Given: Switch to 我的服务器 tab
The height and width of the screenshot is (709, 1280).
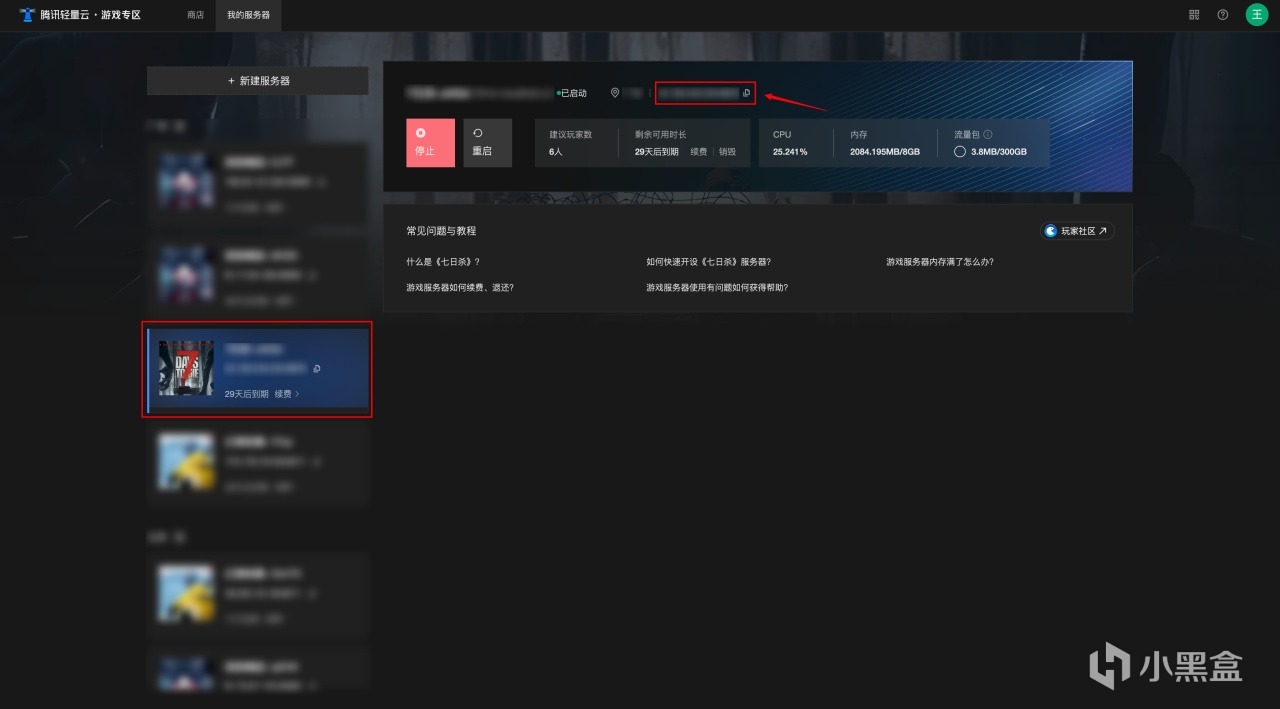Looking at the screenshot, I should pos(249,15).
